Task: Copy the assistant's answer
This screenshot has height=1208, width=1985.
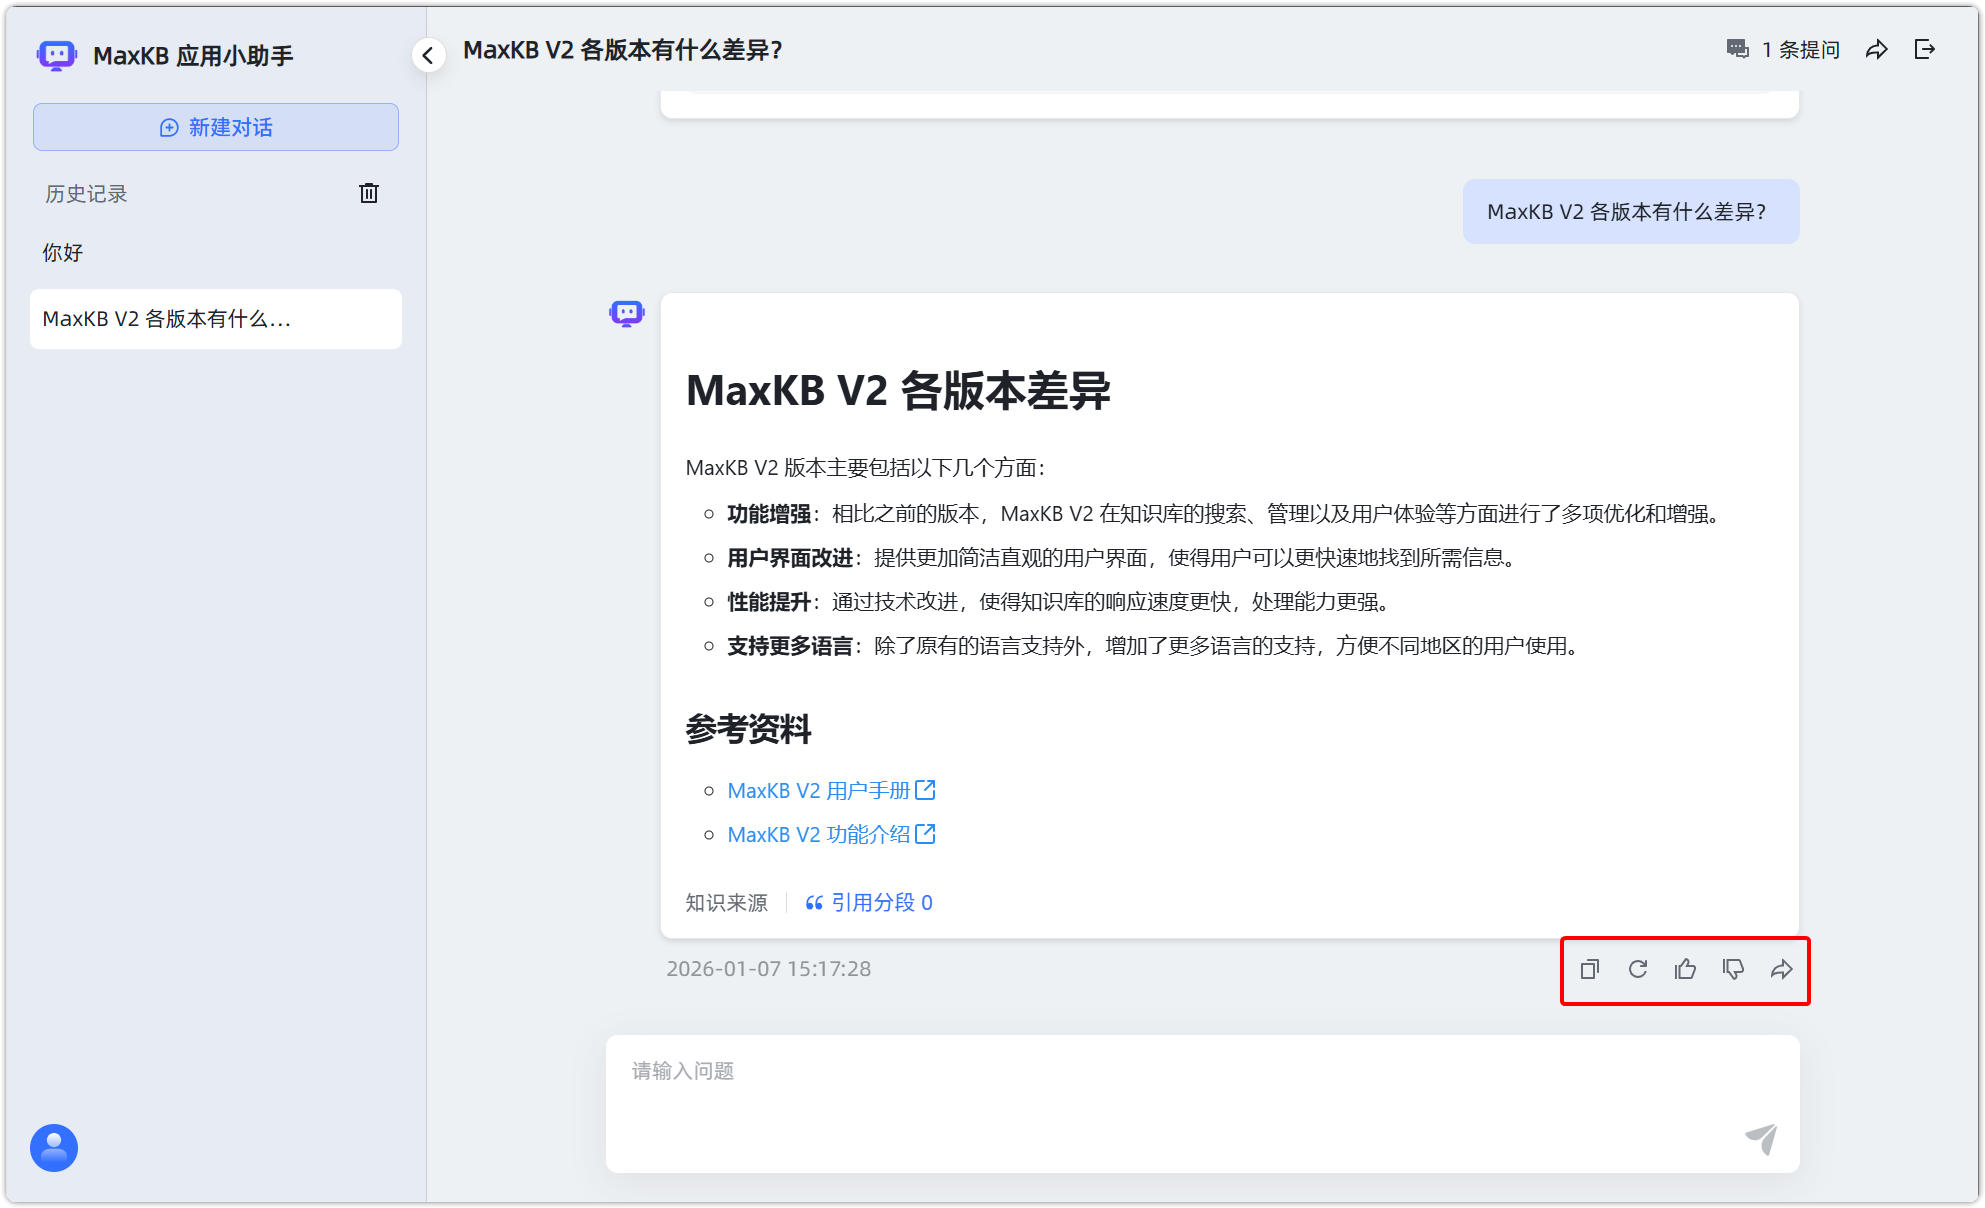Action: [1589, 968]
